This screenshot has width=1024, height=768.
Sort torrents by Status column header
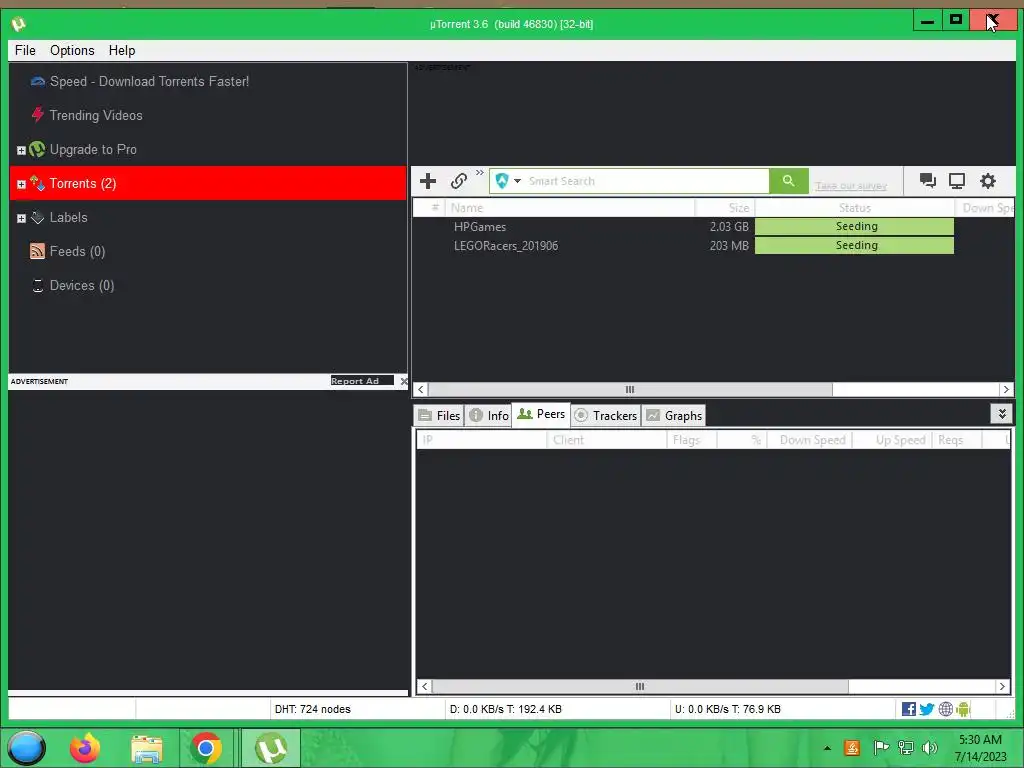coord(854,208)
